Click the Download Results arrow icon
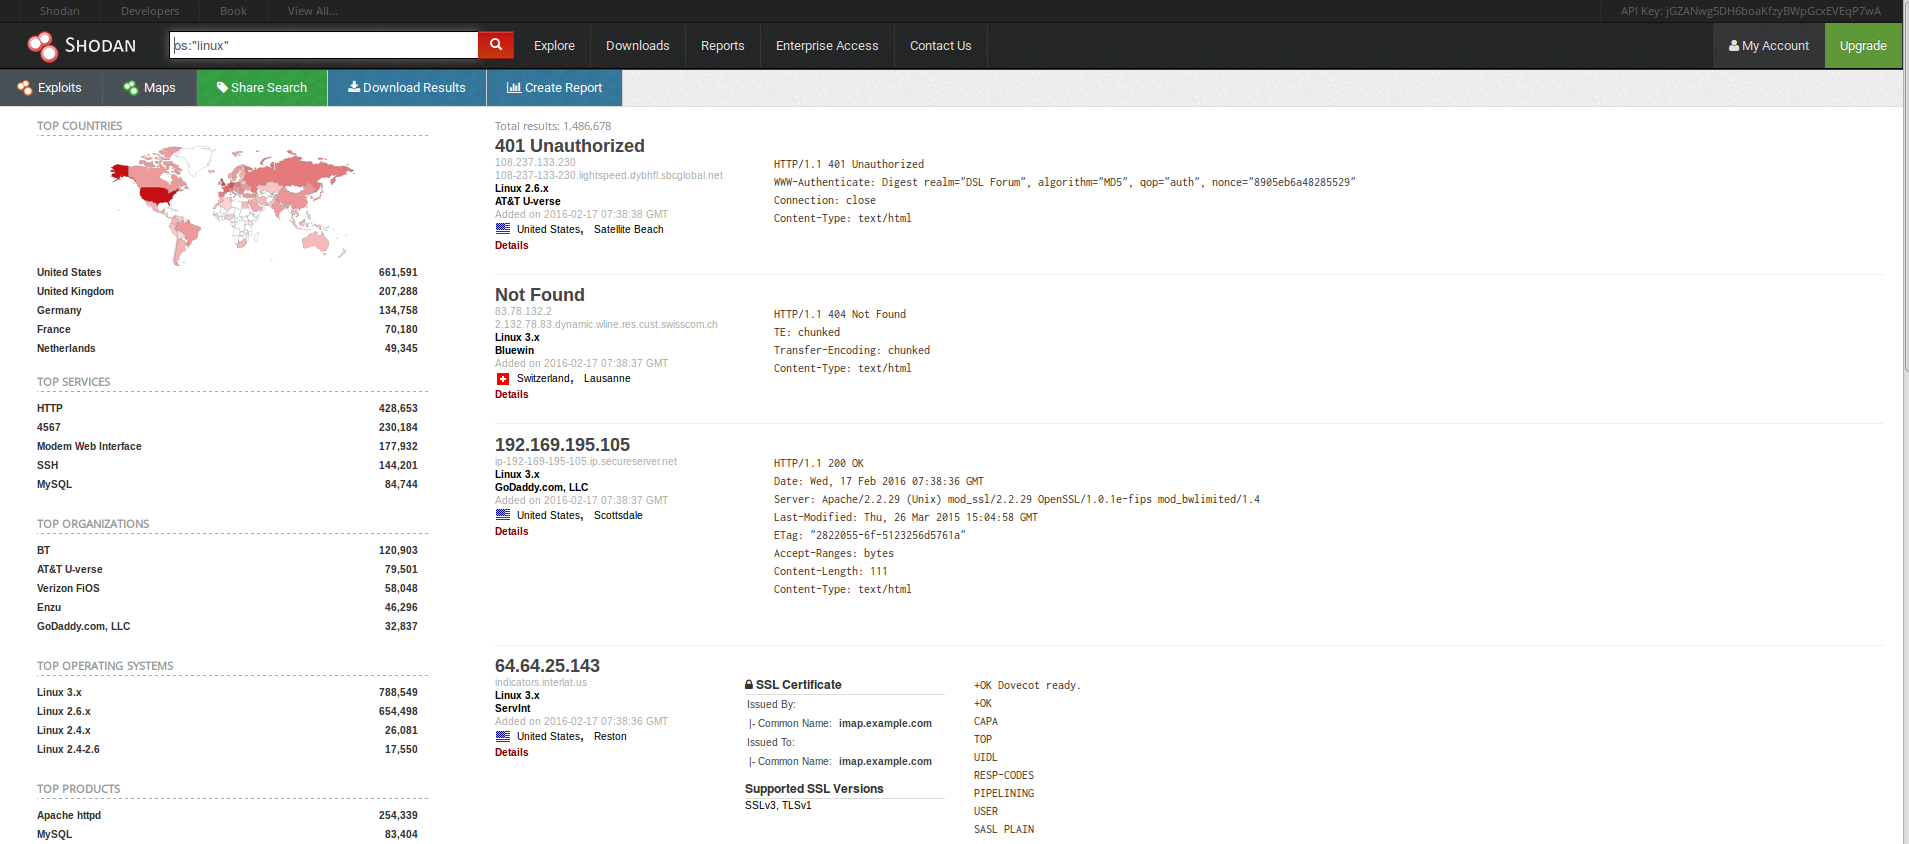 pos(354,88)
